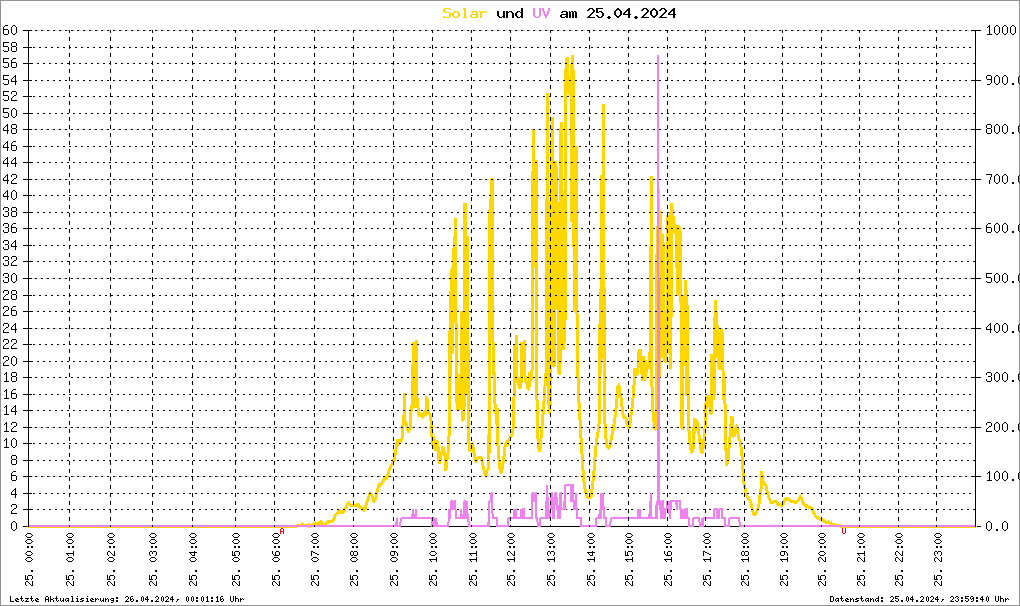Click the "Letzte Aktualisierung" timestamp text
The width and height of the screenshot is (1020, 606).
(126, 598)
